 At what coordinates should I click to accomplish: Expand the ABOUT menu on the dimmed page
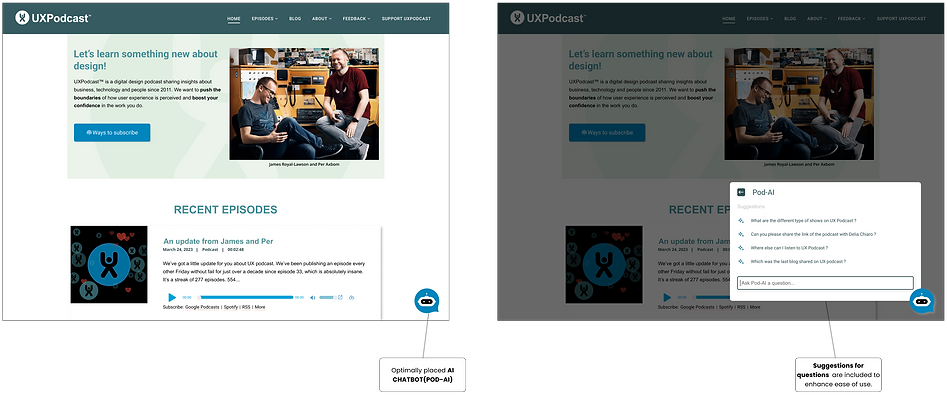[x=817, y=19]
